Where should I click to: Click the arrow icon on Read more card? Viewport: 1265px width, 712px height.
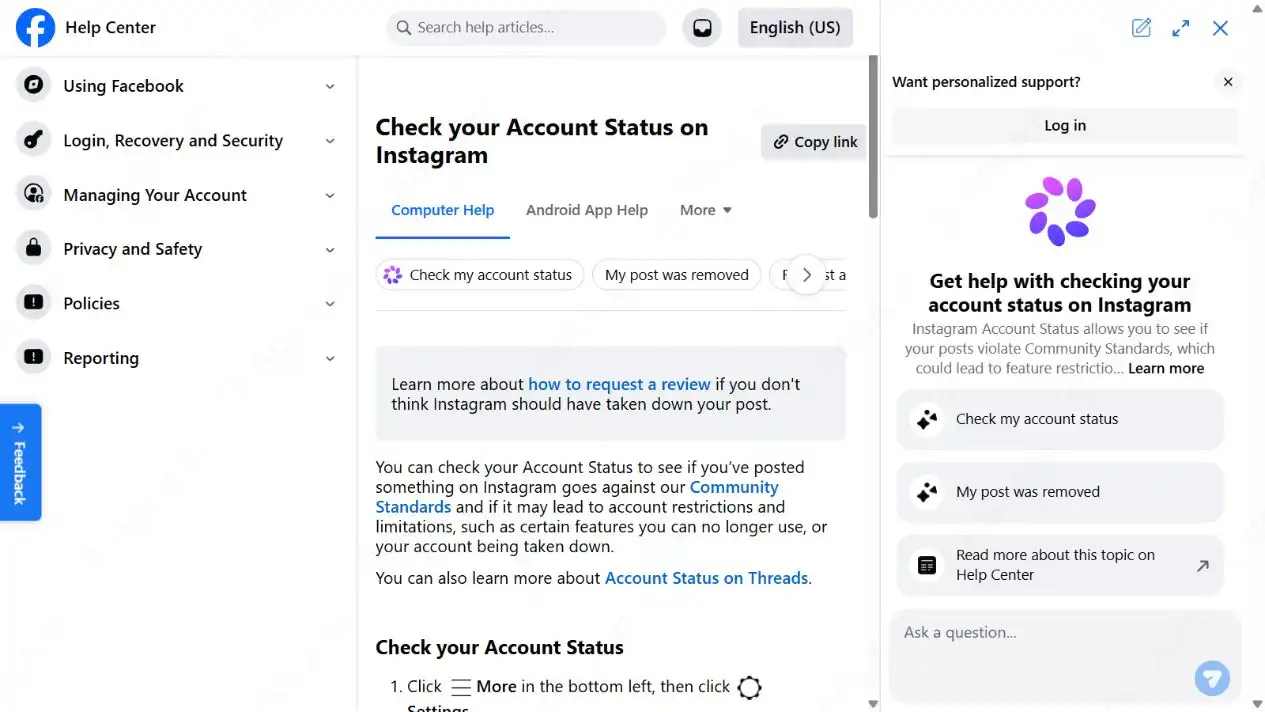click(x=1202, y=565)
